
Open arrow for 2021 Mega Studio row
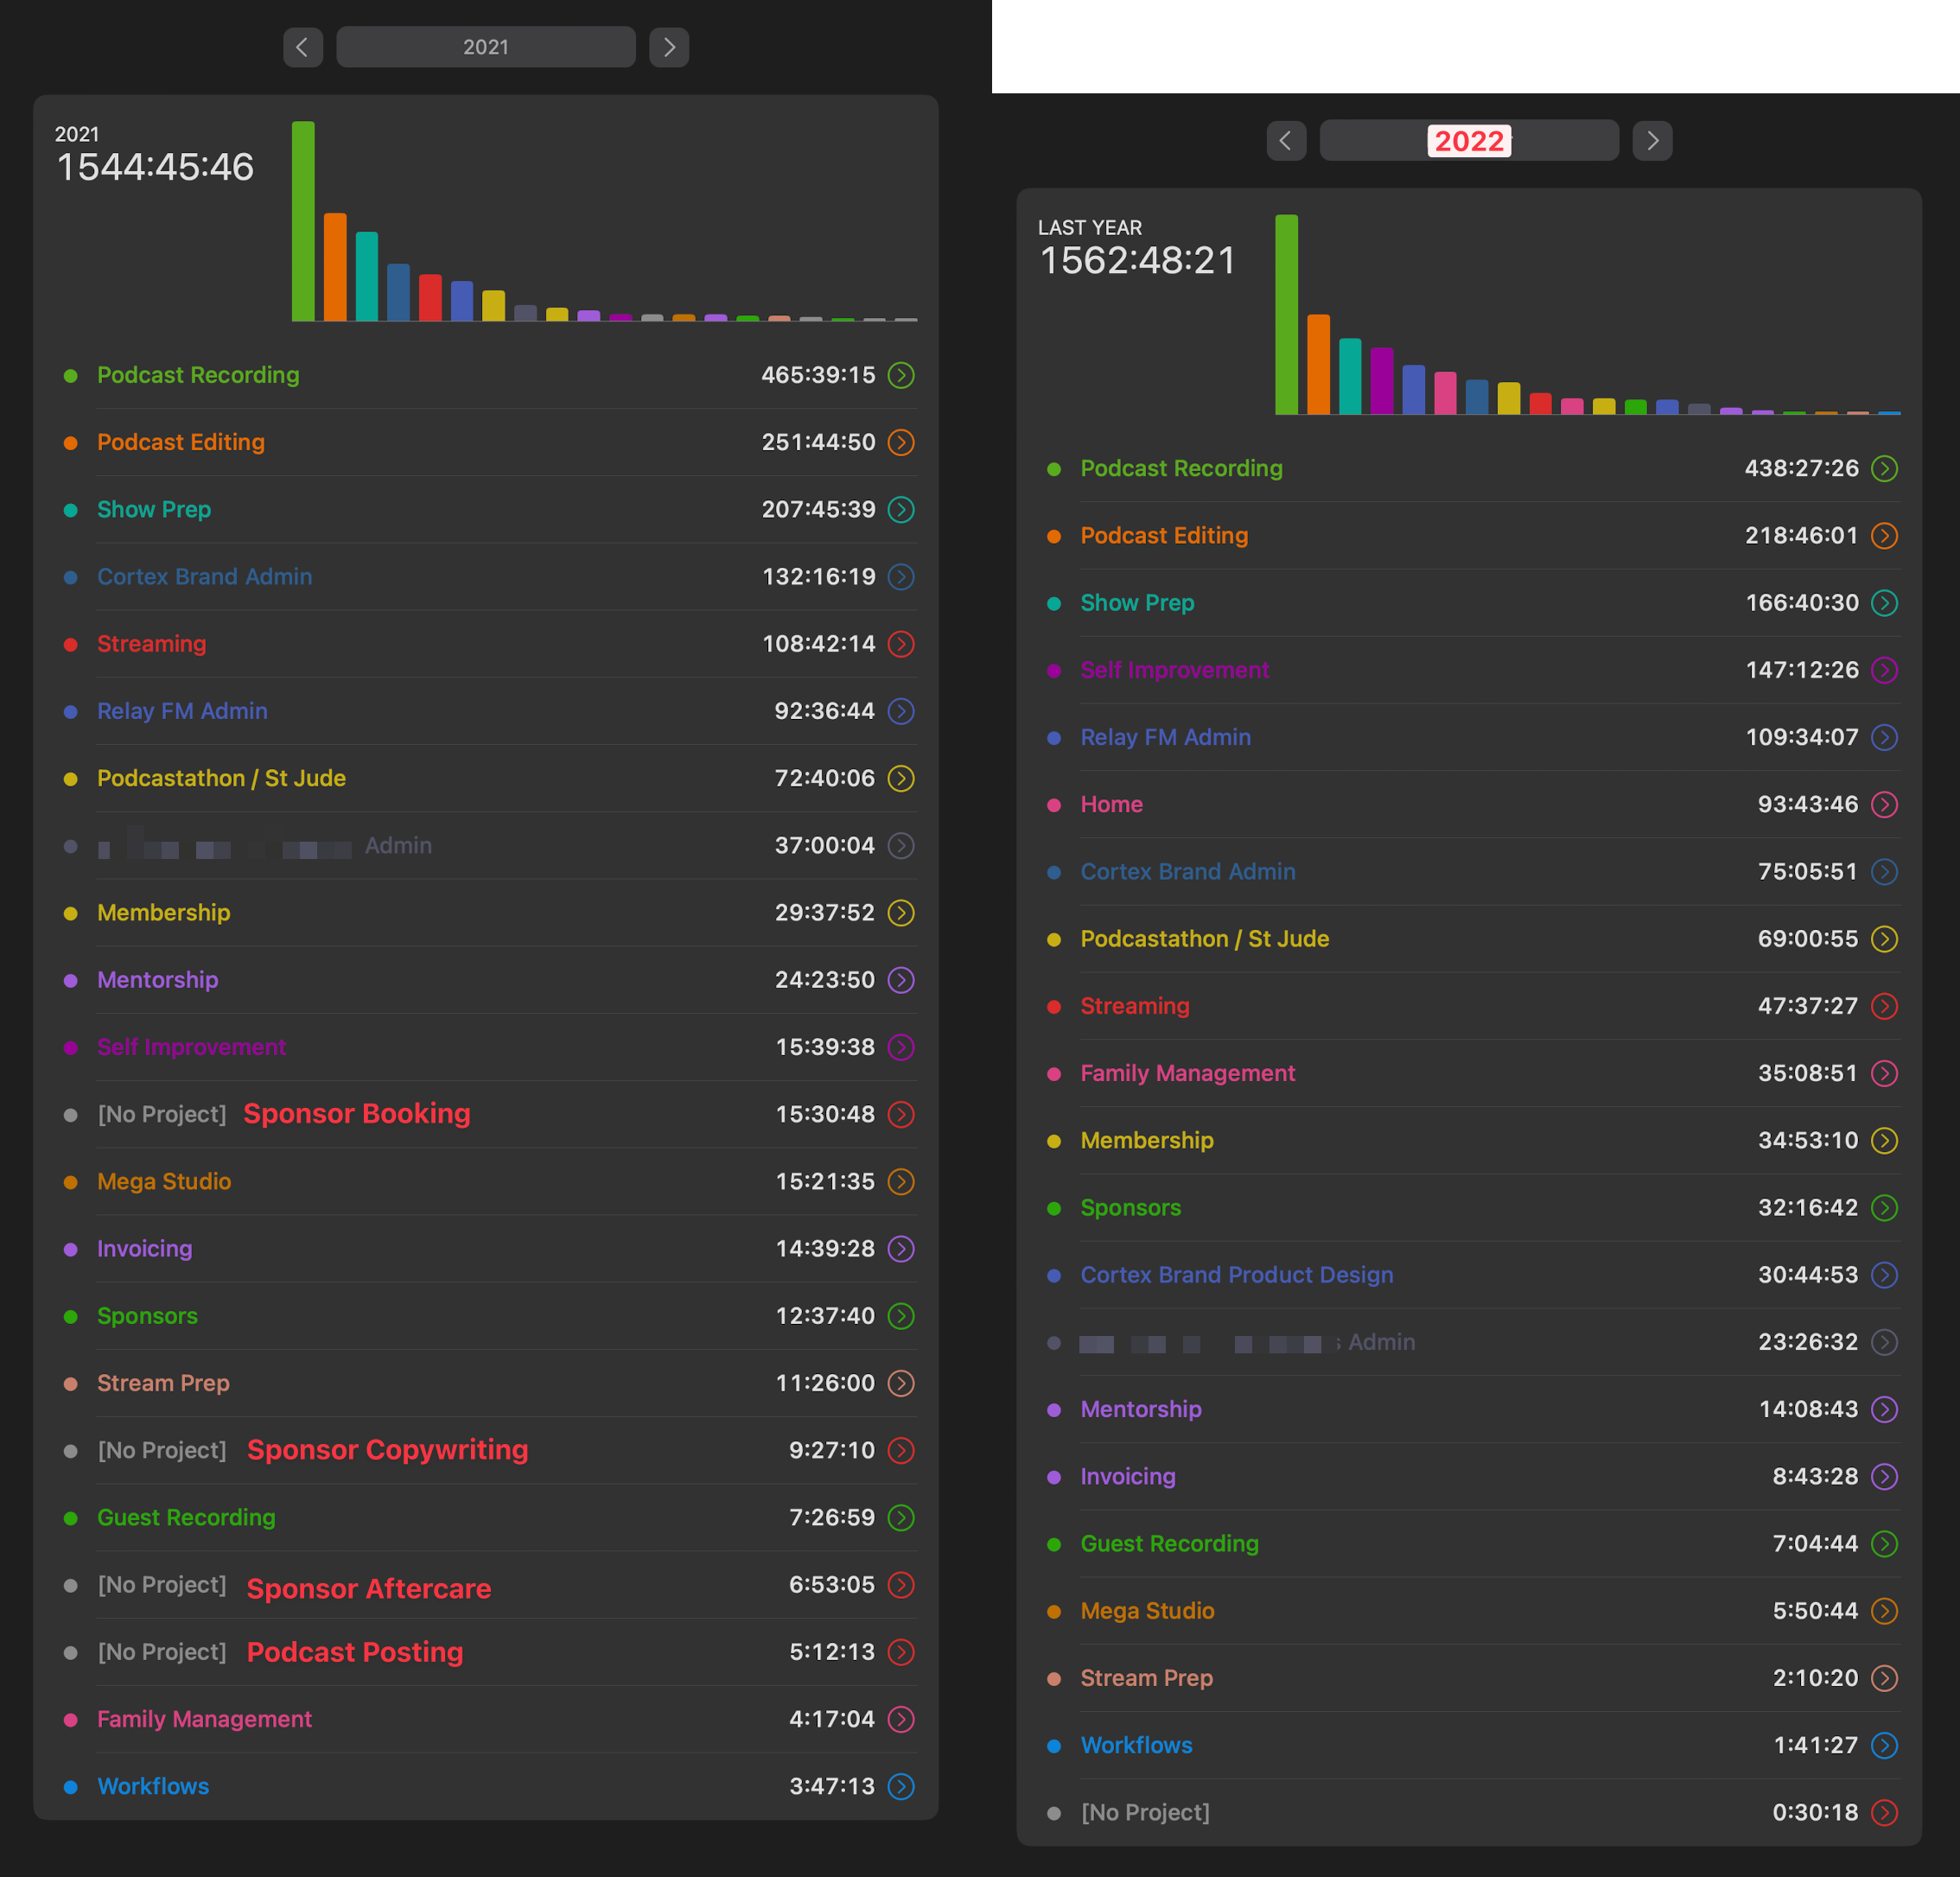(x=901, y=1181)
